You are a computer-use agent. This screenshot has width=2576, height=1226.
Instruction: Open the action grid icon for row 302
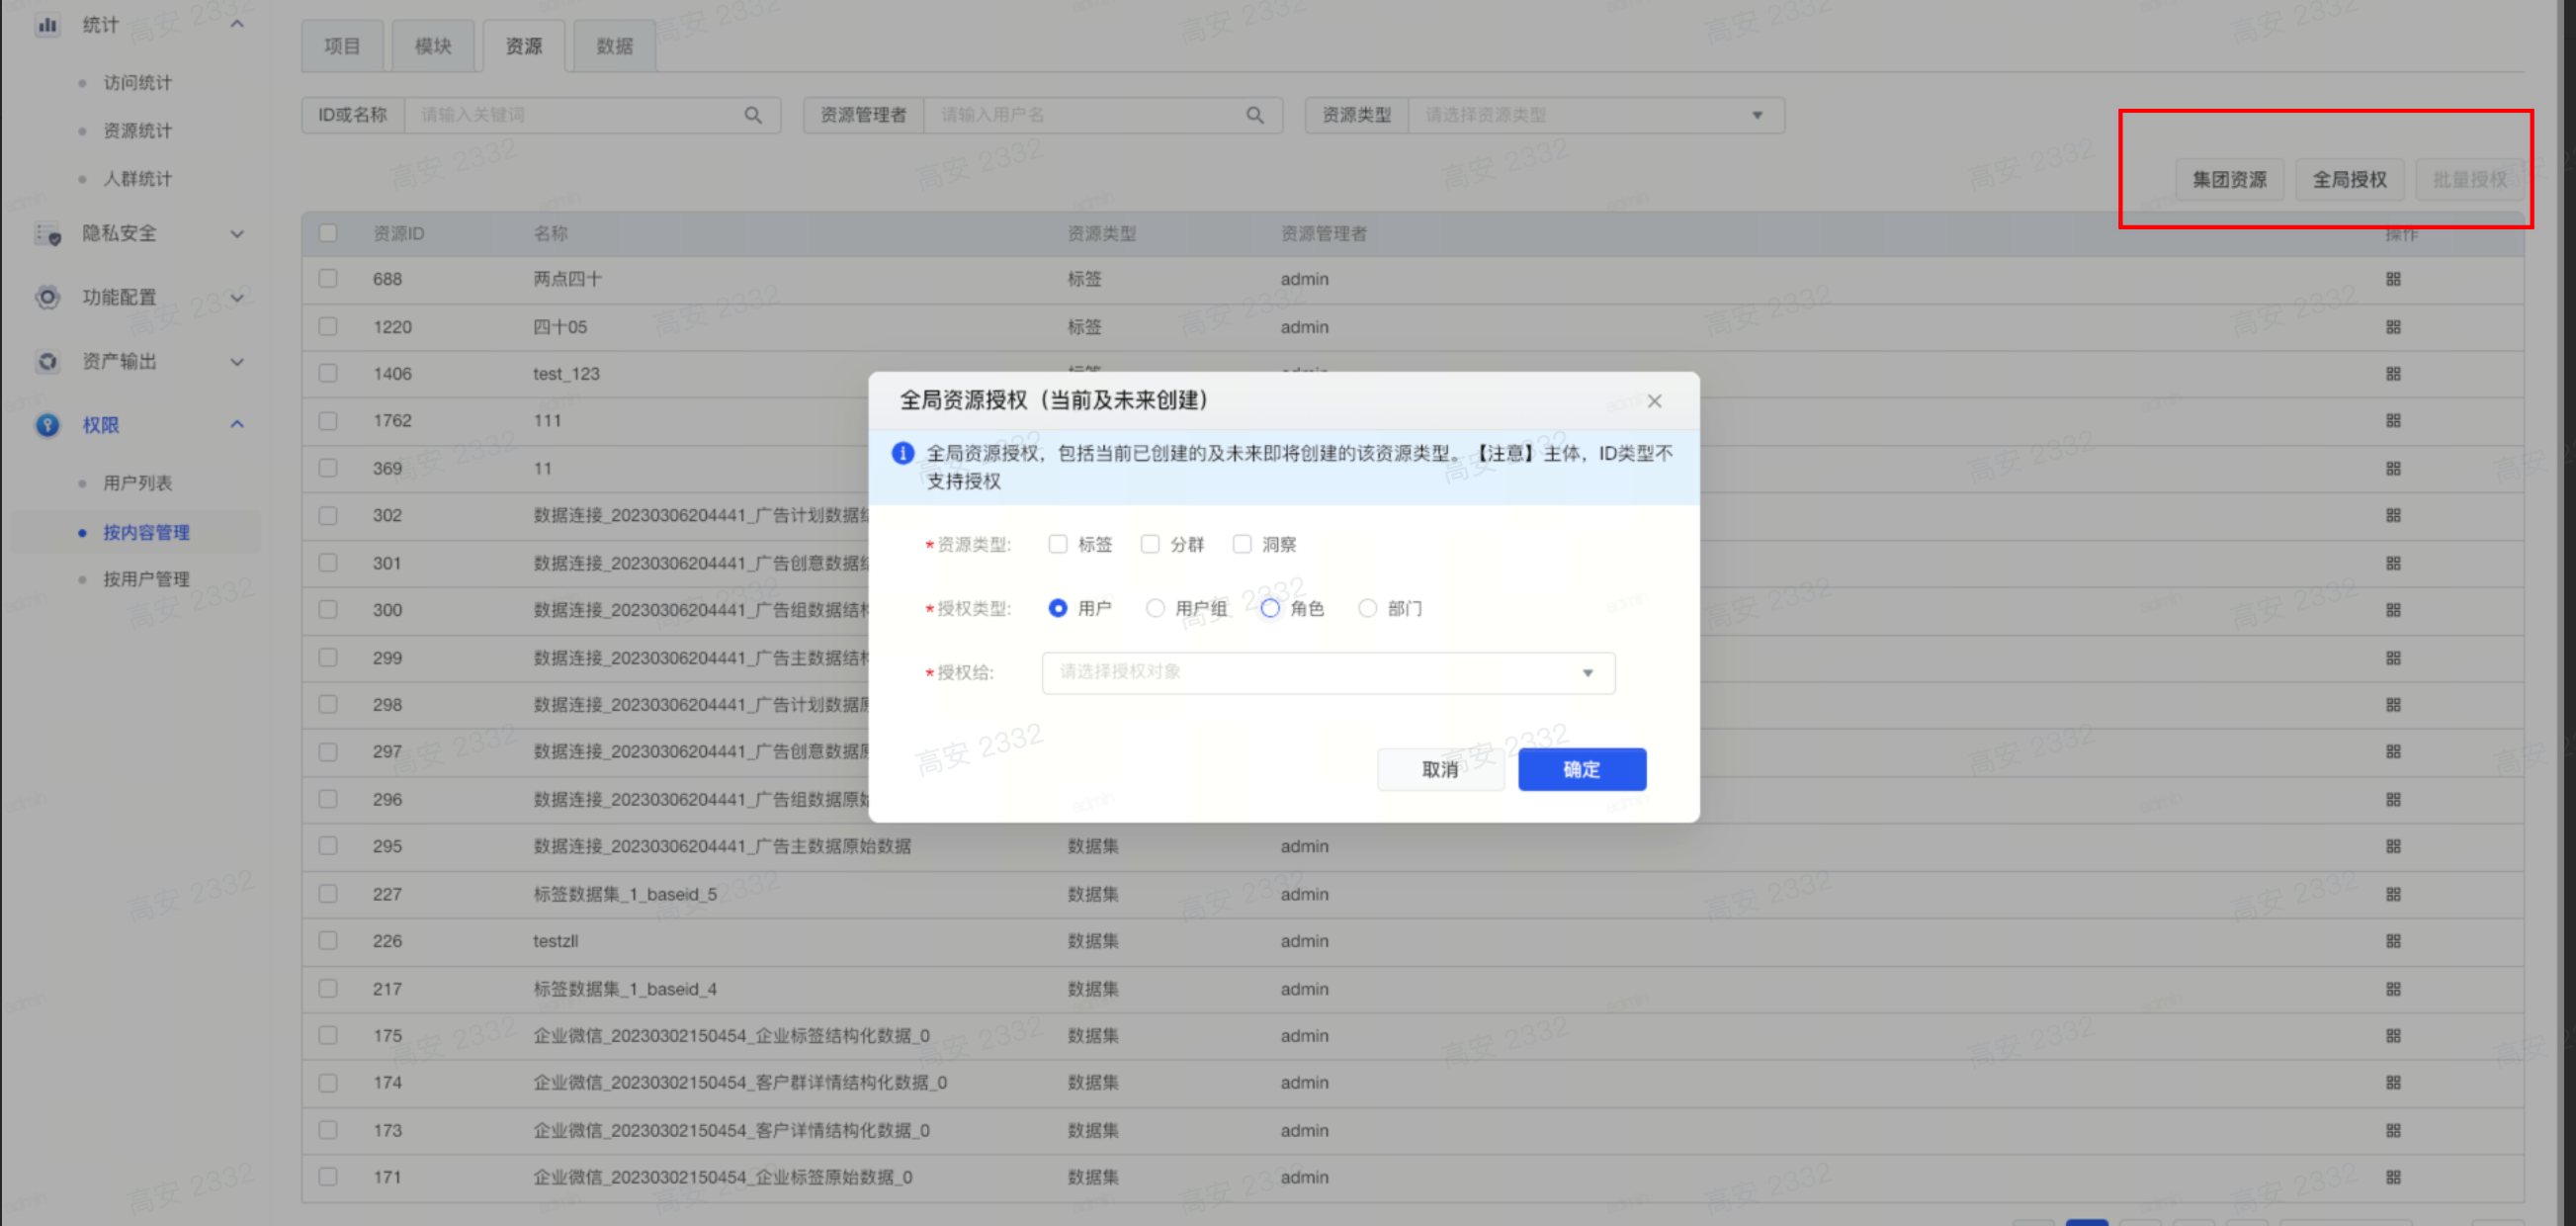pyautogui.click(x=2393, y=516)
